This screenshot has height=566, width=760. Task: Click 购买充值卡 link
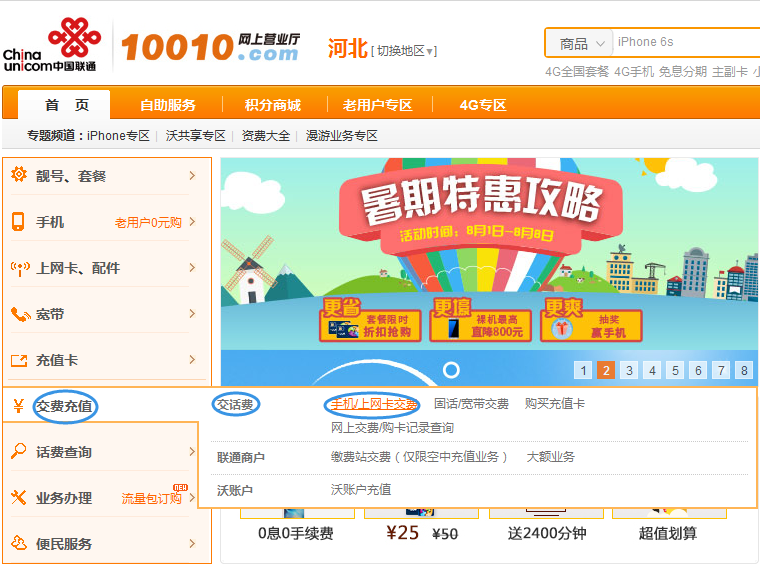[554, 404]
